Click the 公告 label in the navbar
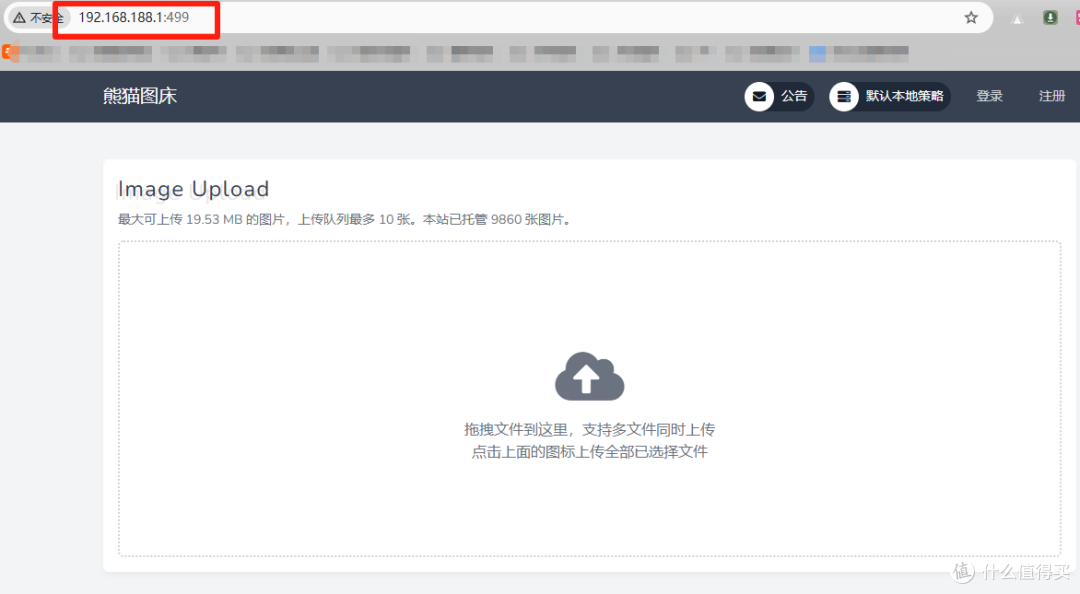 click(x=793, y=96)
